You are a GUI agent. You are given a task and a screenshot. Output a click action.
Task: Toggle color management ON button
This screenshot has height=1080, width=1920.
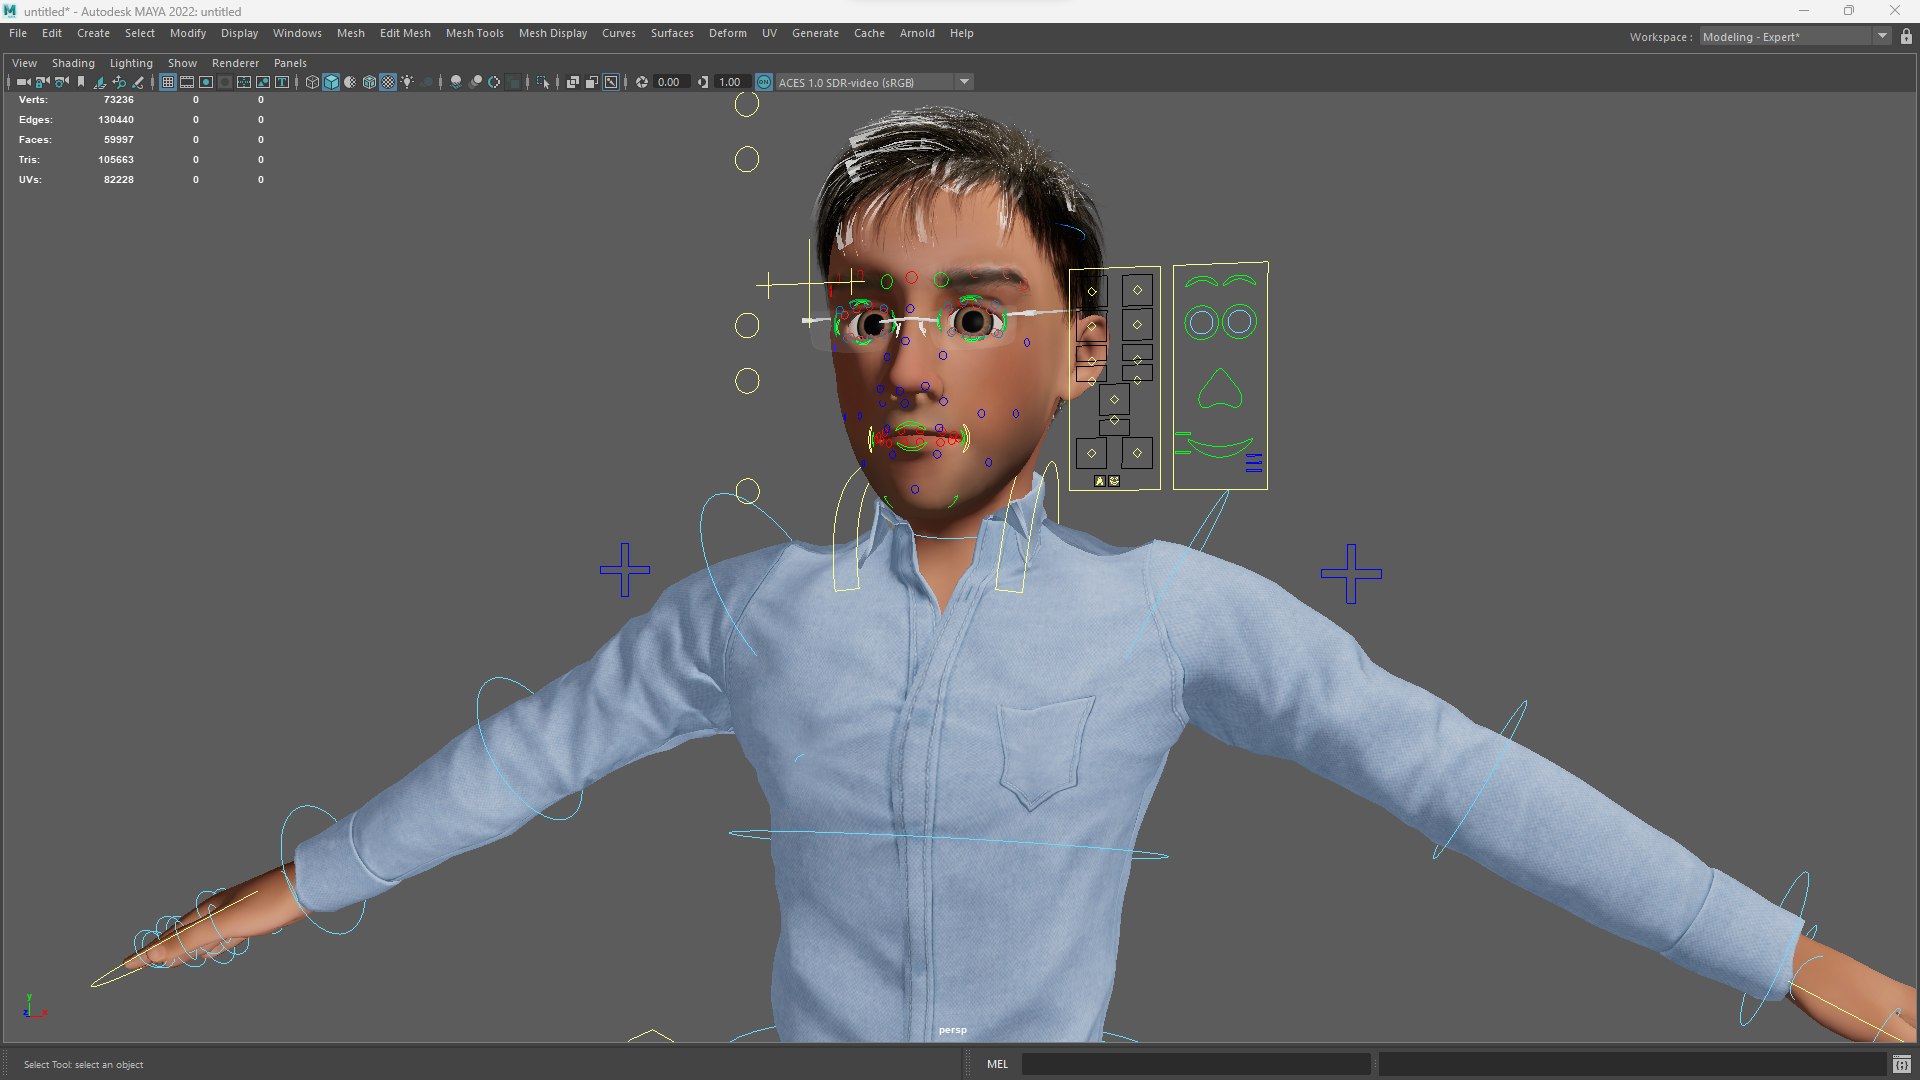tap(764, 82)
